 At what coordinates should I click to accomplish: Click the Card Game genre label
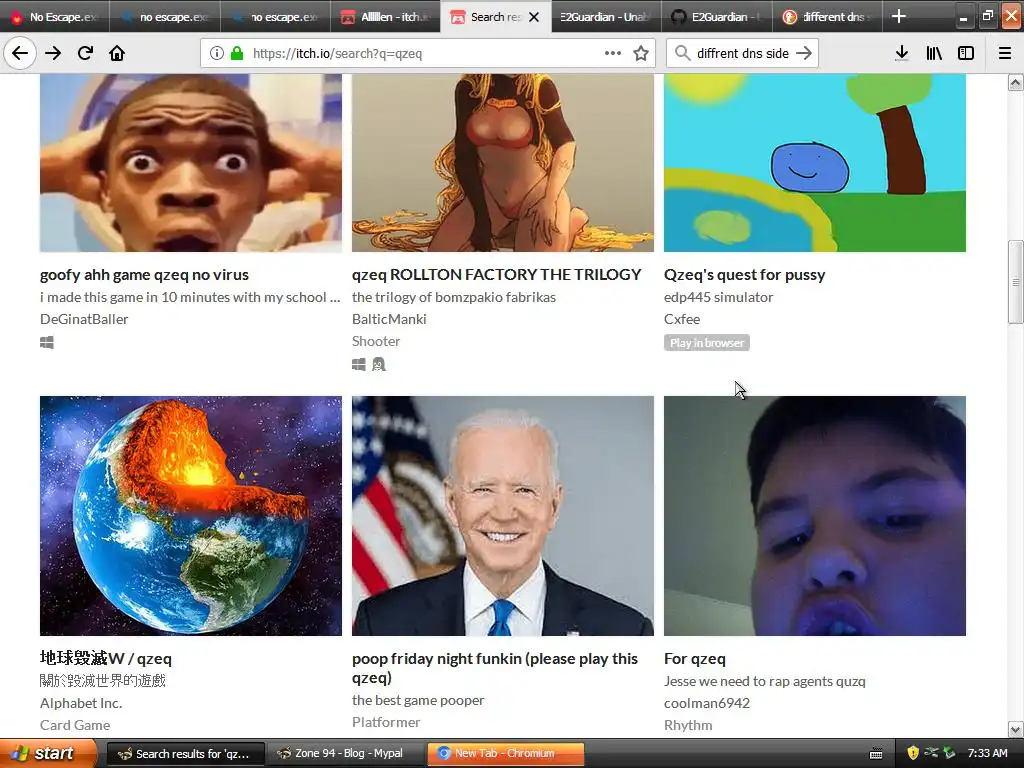(x=75, y=725)
